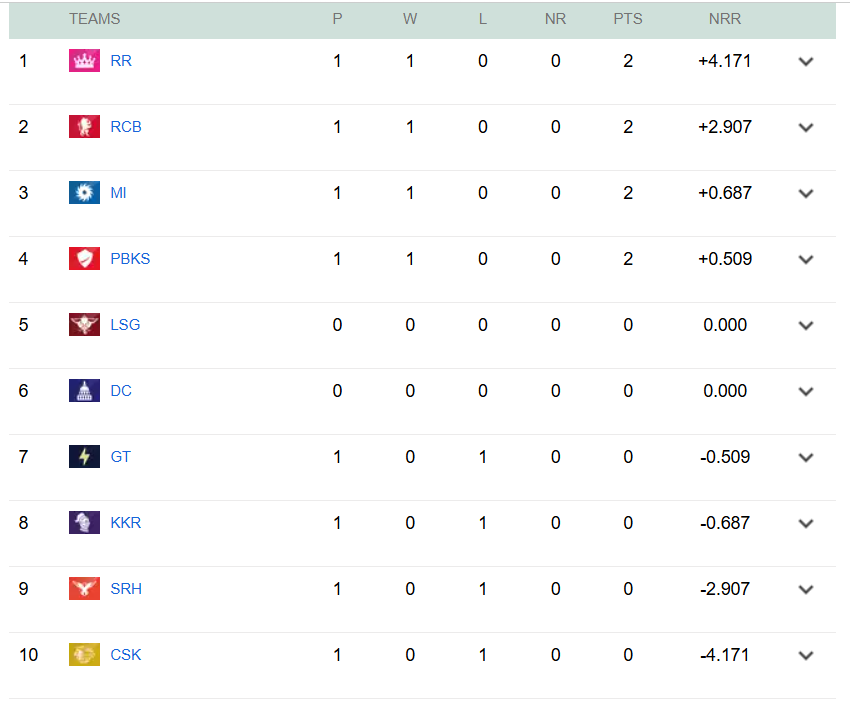Click the KKR team logo
The height and width of the screenshot is (707, 850).
point(84,523)
